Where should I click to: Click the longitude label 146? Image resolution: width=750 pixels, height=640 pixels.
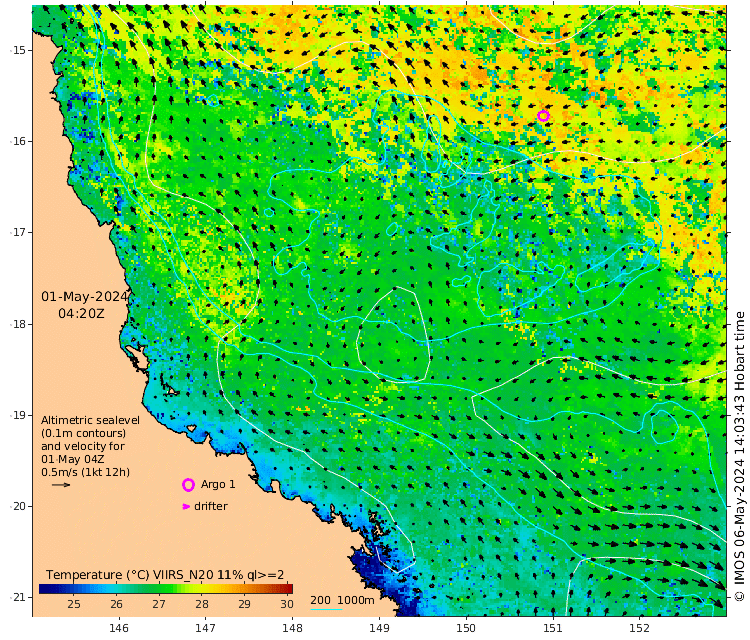pyautogui.click(x=119, y=628)
